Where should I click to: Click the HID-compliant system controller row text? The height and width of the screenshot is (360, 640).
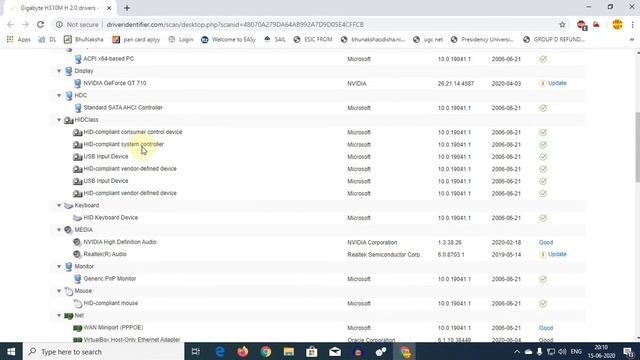point(124,144)
